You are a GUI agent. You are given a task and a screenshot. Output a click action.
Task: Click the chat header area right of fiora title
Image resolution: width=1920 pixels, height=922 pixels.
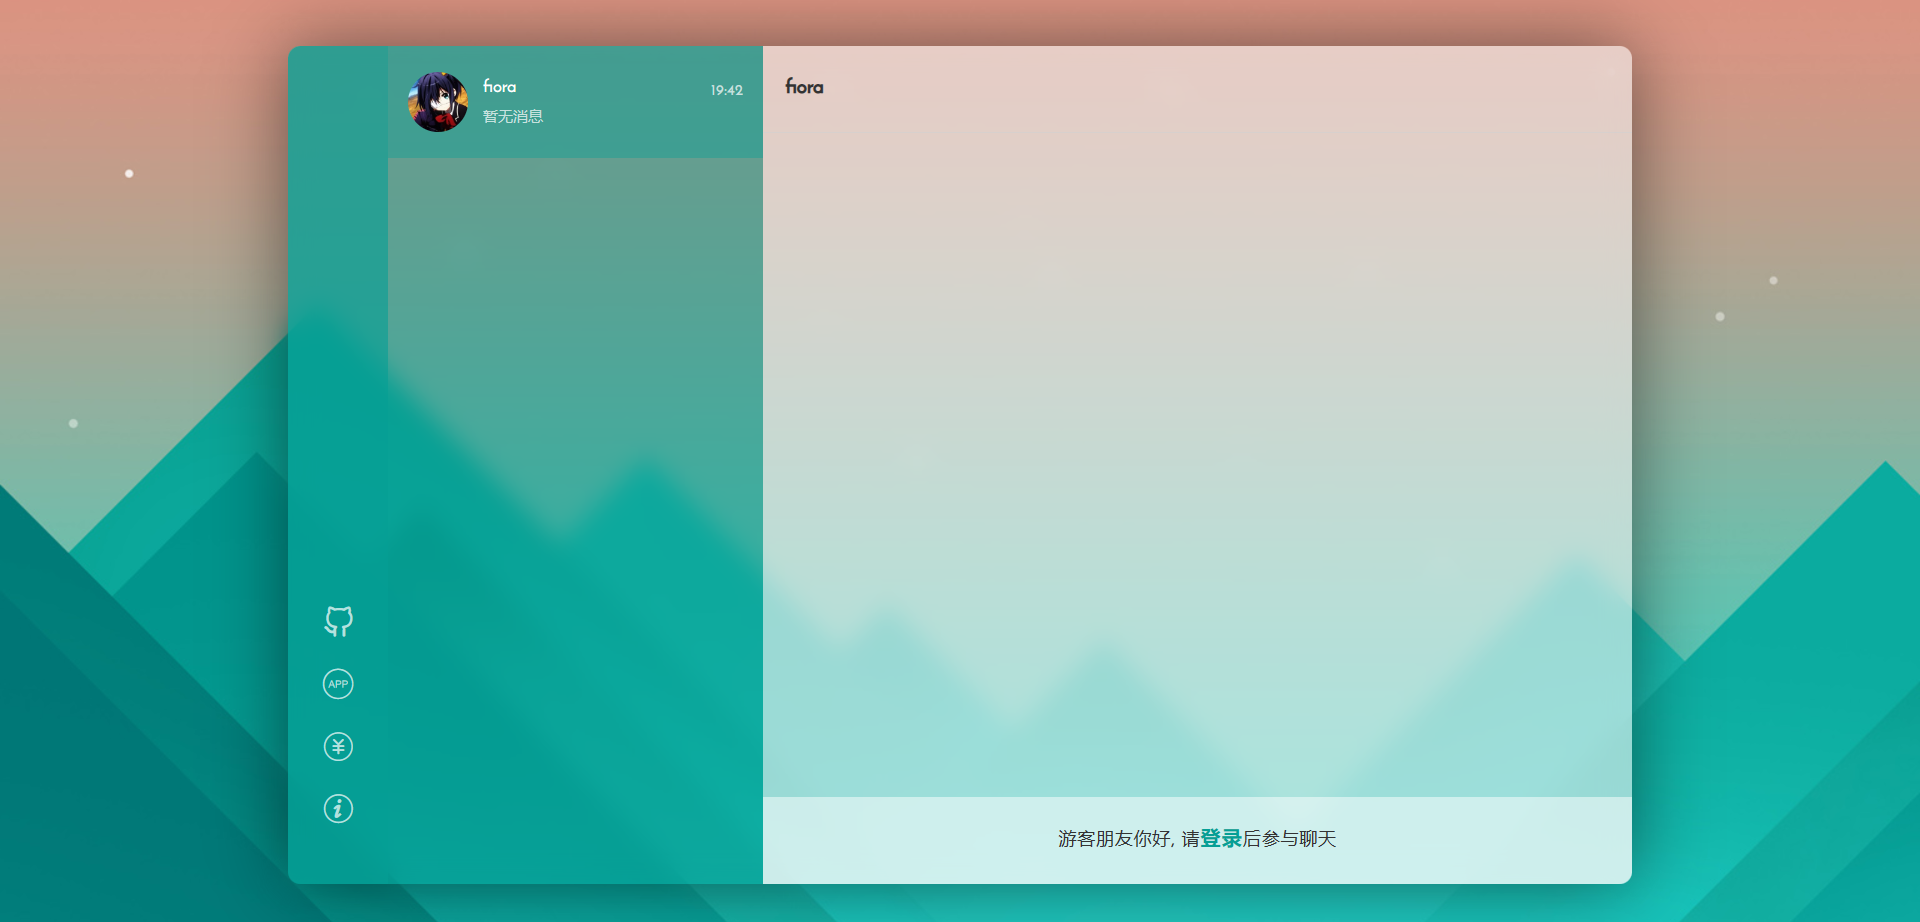(x=1200, y=87)
